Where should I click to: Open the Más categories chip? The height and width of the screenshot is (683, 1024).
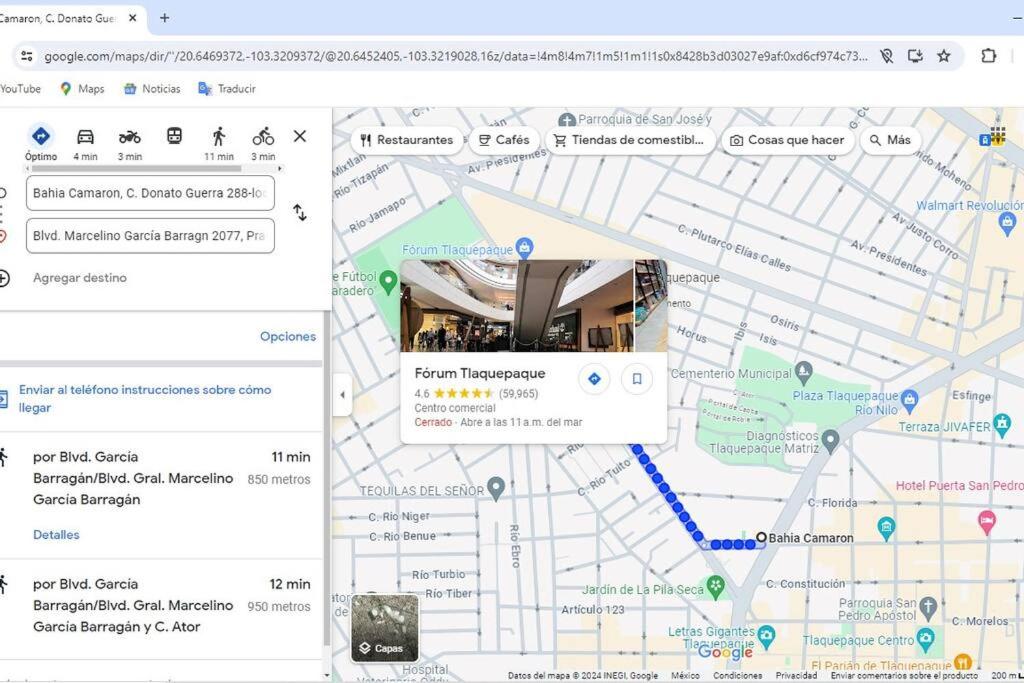(x=890, y=140)
